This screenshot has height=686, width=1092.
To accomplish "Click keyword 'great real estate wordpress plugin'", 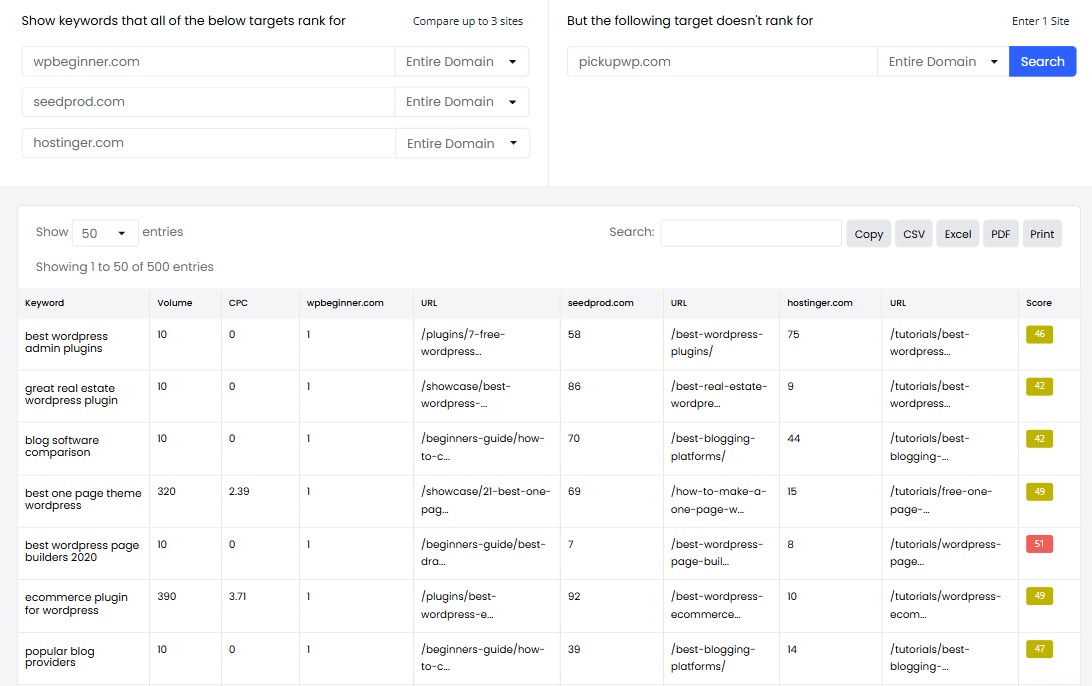I will tap(71, 394).
